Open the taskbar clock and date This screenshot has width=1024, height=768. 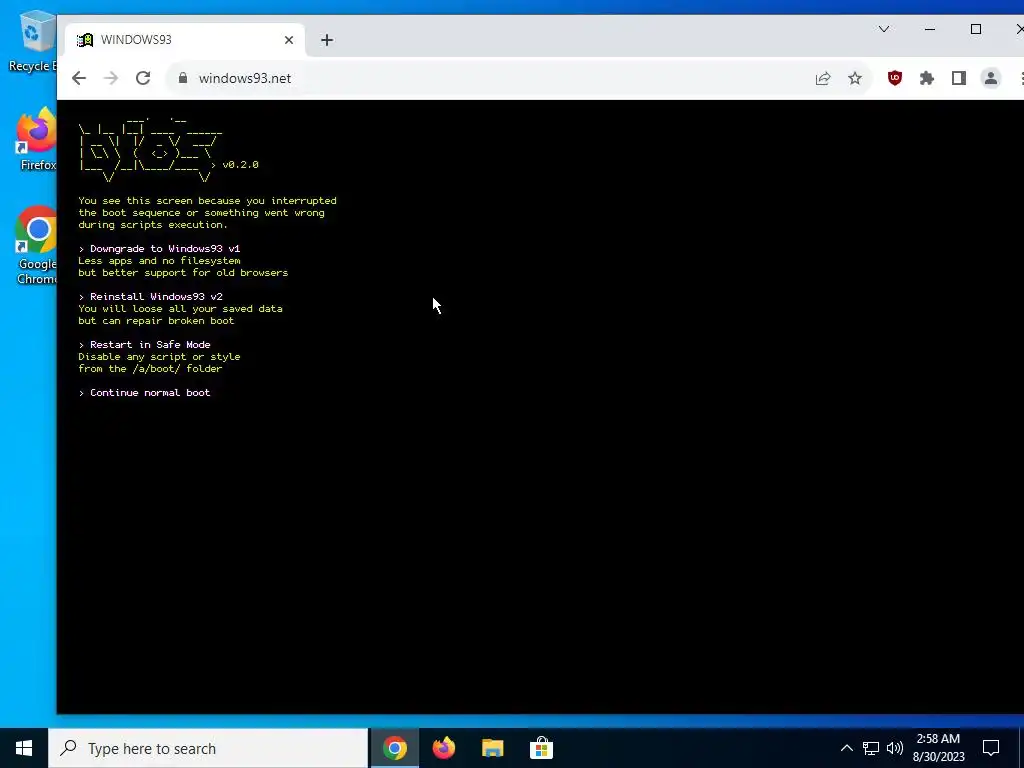pos(938,748)
